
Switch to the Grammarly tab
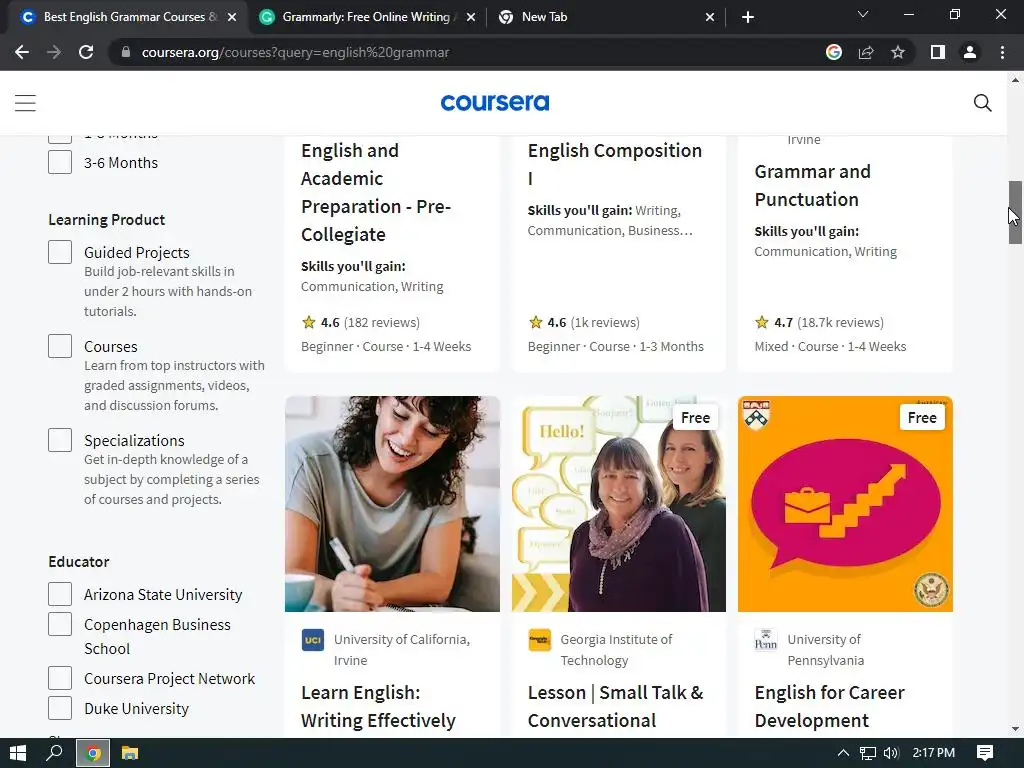(x=366, y=17)
